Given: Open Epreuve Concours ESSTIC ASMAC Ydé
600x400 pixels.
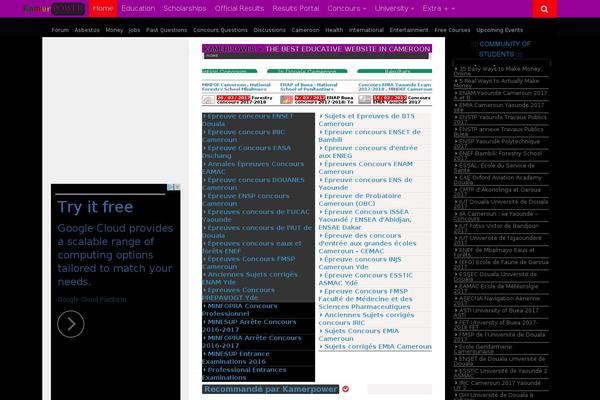Looking at the screenshot, I should click(366, 279).
